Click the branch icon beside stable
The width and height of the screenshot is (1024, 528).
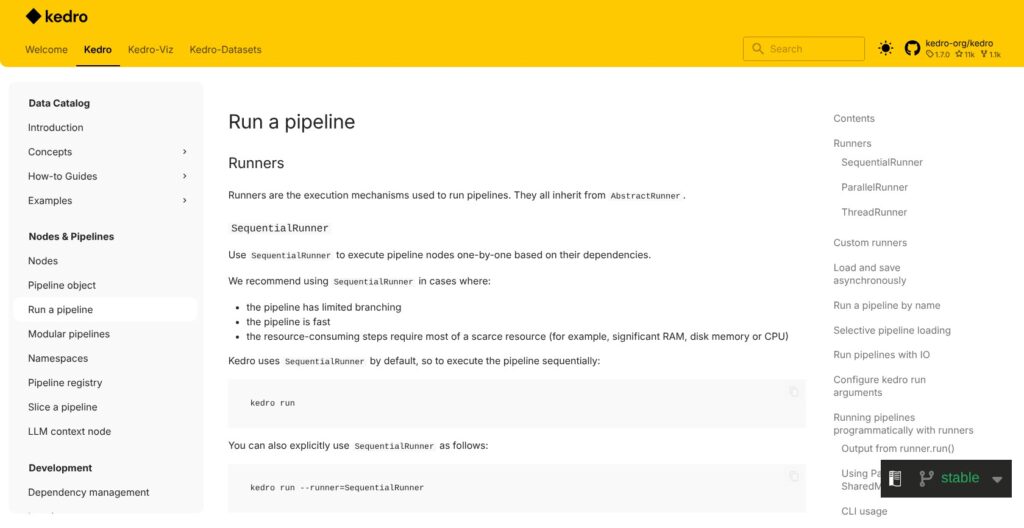[926, 478]
